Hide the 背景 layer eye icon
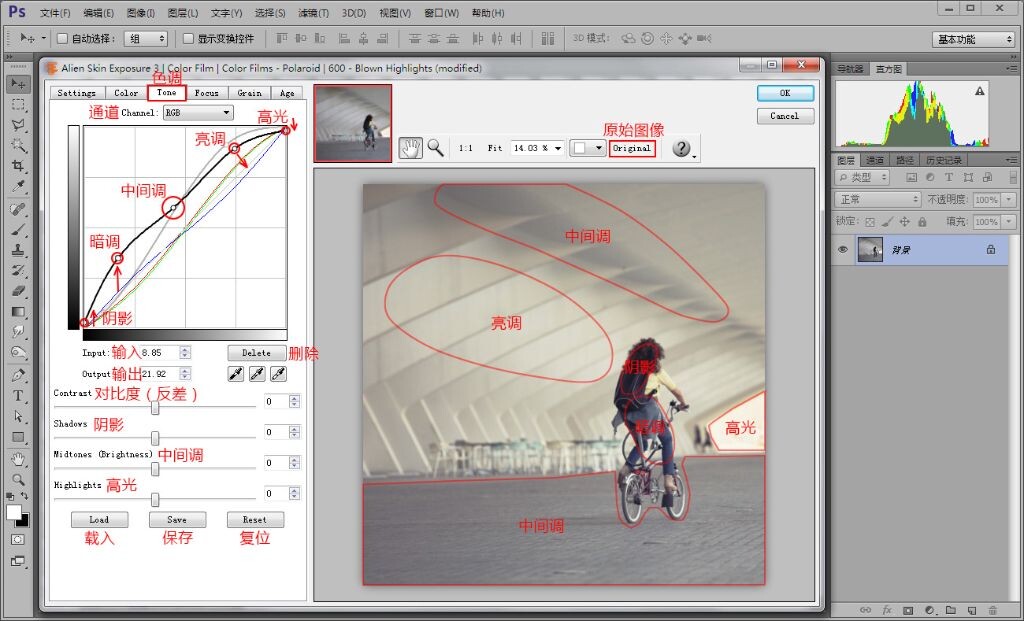This screenshot has height=621, width=1024. pos(842,249)
